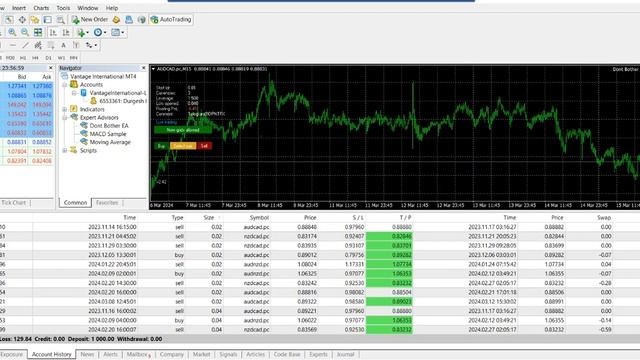Click the blue clock Periods icon
640x360 pixels.
pyautogui.click(x=98, y=32)
